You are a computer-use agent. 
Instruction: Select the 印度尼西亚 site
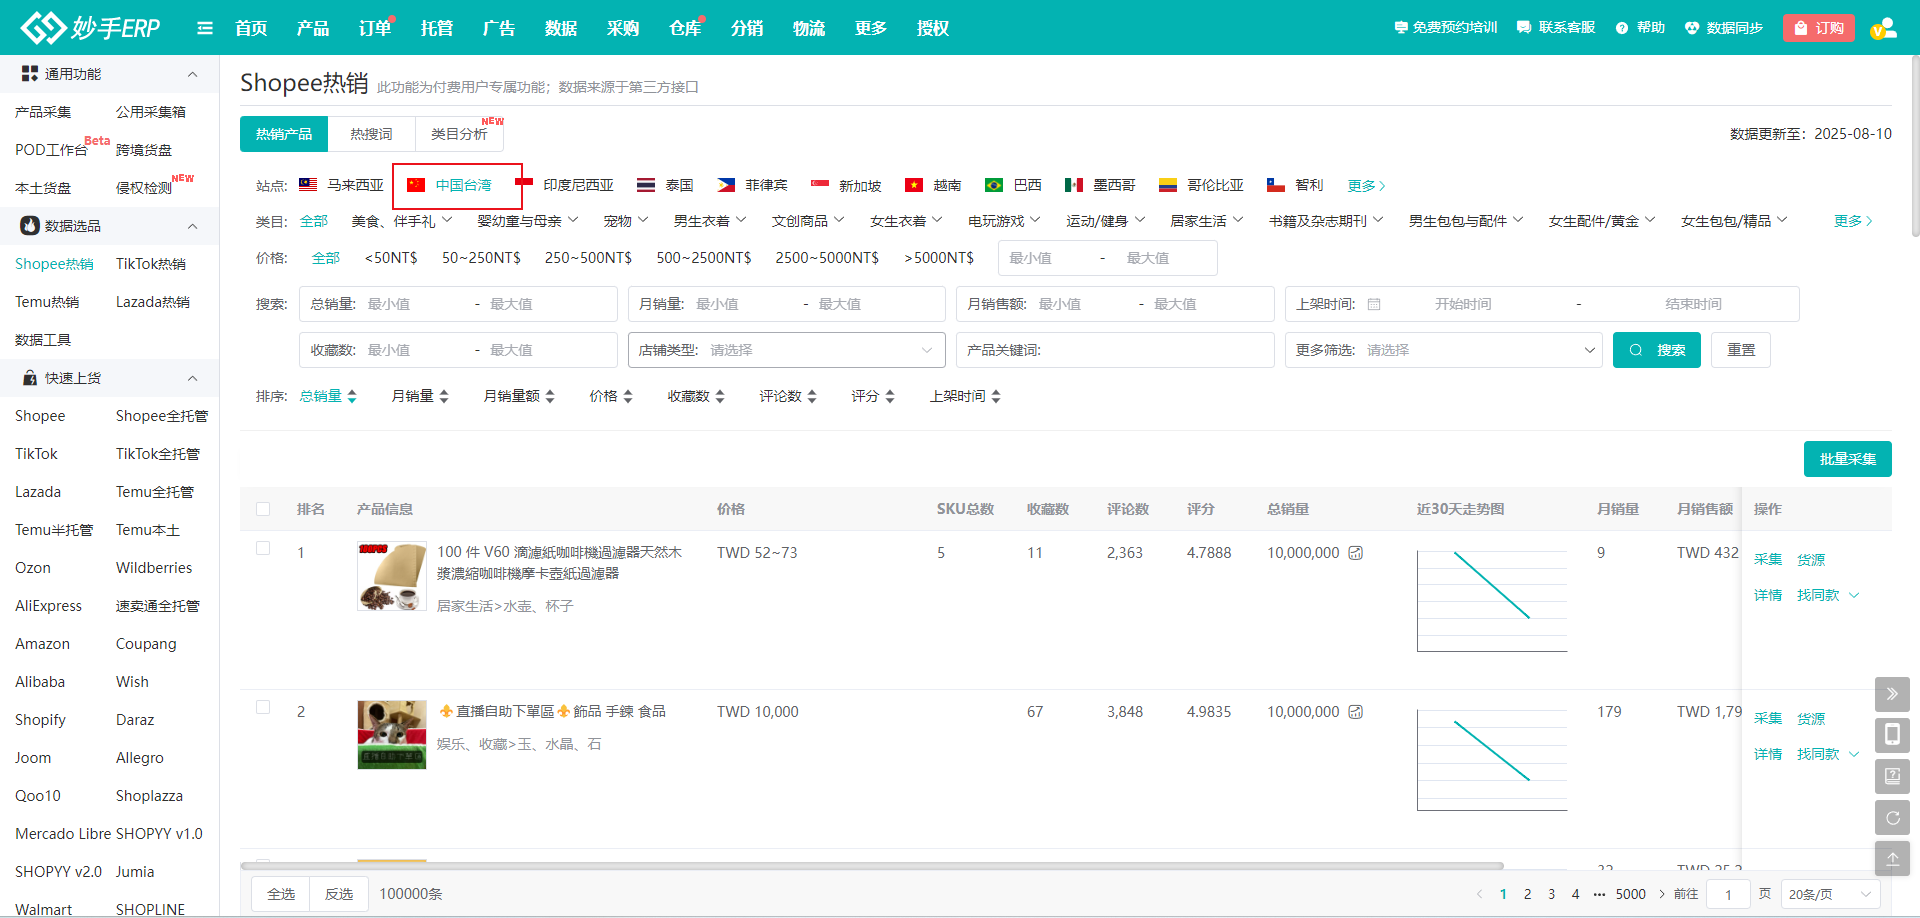565,185
